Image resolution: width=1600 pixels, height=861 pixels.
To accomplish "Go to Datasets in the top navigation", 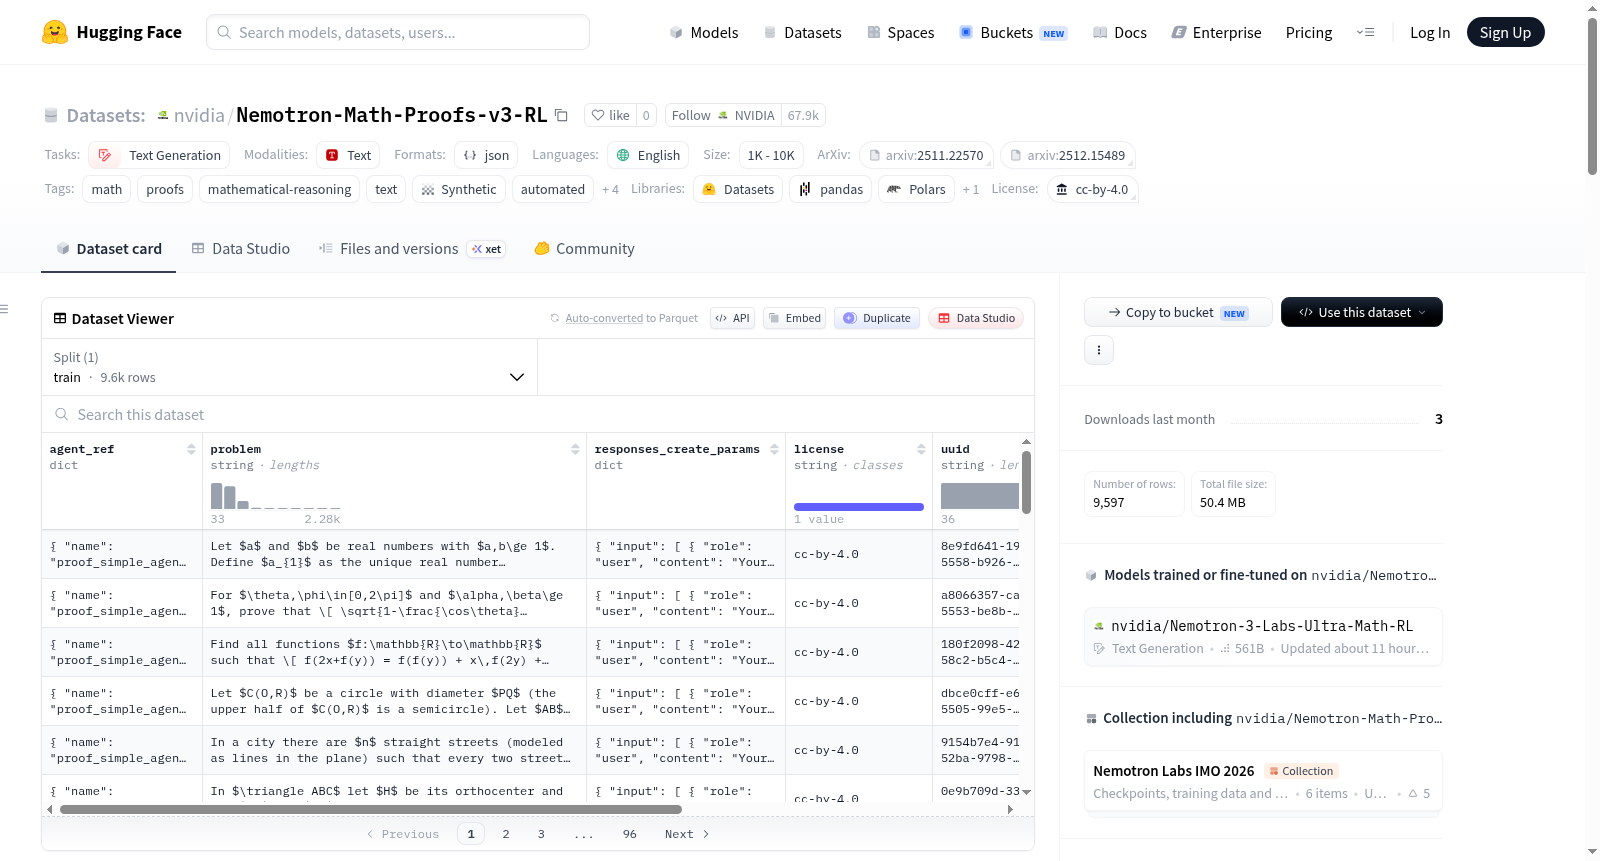I will 802,32.
